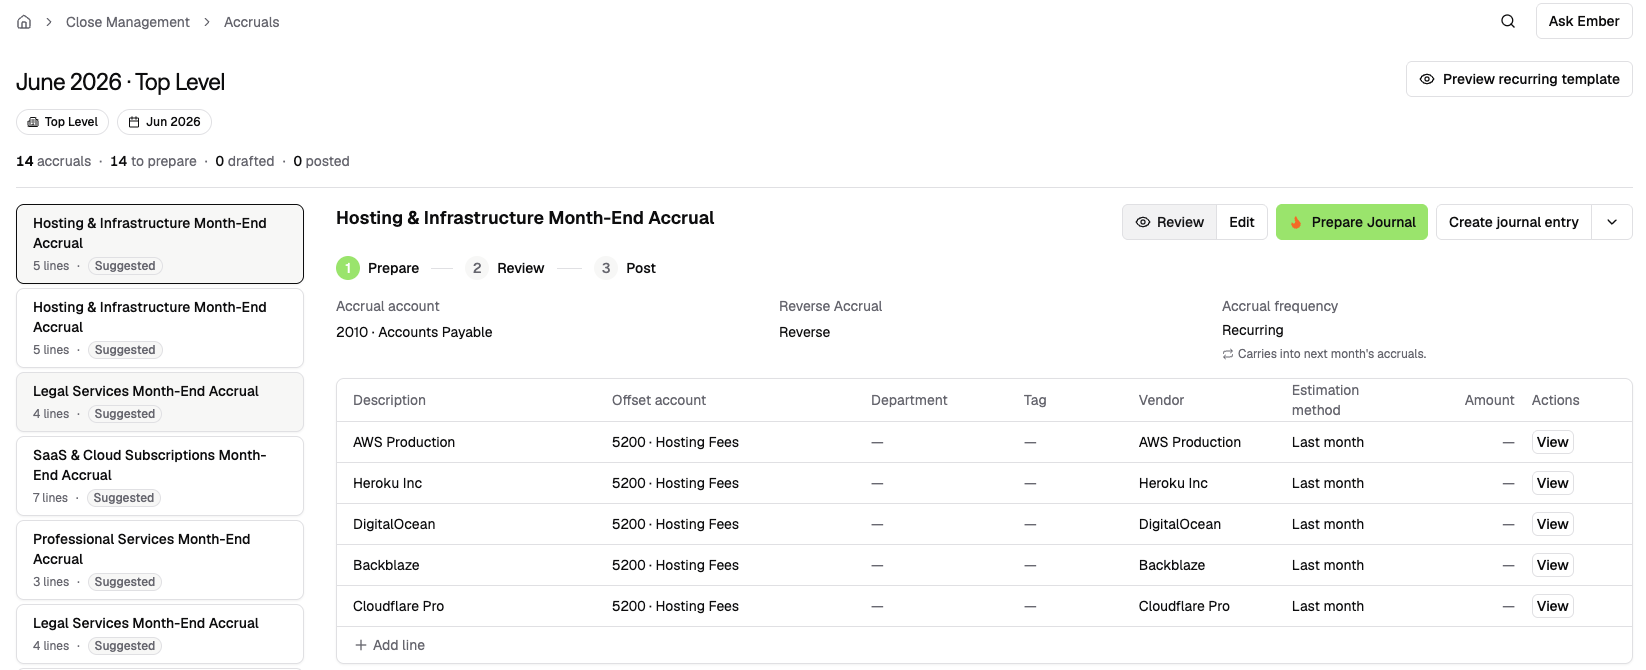View the AWS Production line
This screenshot has height=670, width=1646.
[x=1552, y=442]
